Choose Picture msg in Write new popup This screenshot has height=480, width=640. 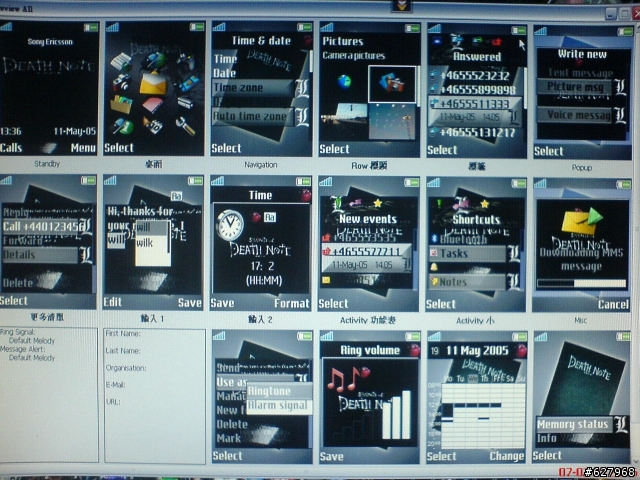(x=575, y=87)
